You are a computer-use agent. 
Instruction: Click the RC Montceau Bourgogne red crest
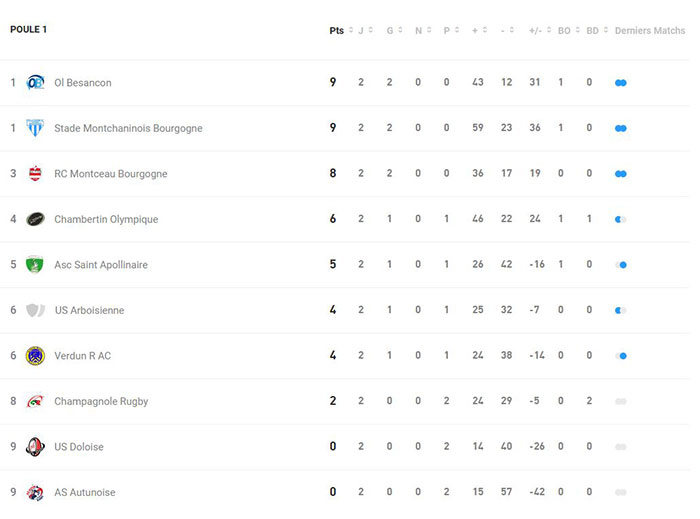click(35, 173)
